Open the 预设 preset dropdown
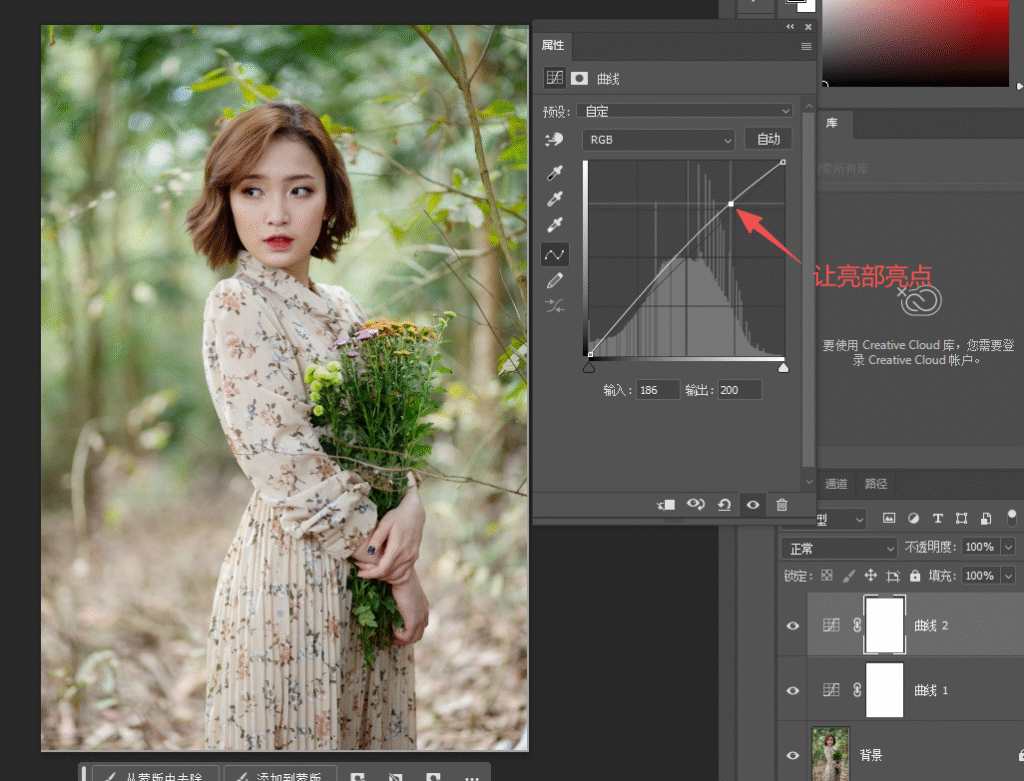This screenshot has height=781, width=1024. pos(686,111)
